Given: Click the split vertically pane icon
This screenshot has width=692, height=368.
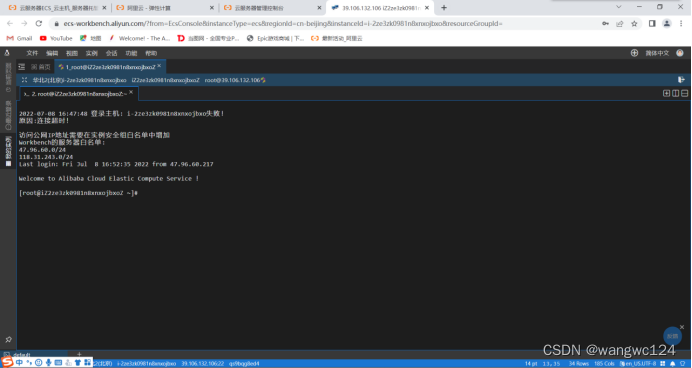Looking at the screenshot, I should 675,93.
